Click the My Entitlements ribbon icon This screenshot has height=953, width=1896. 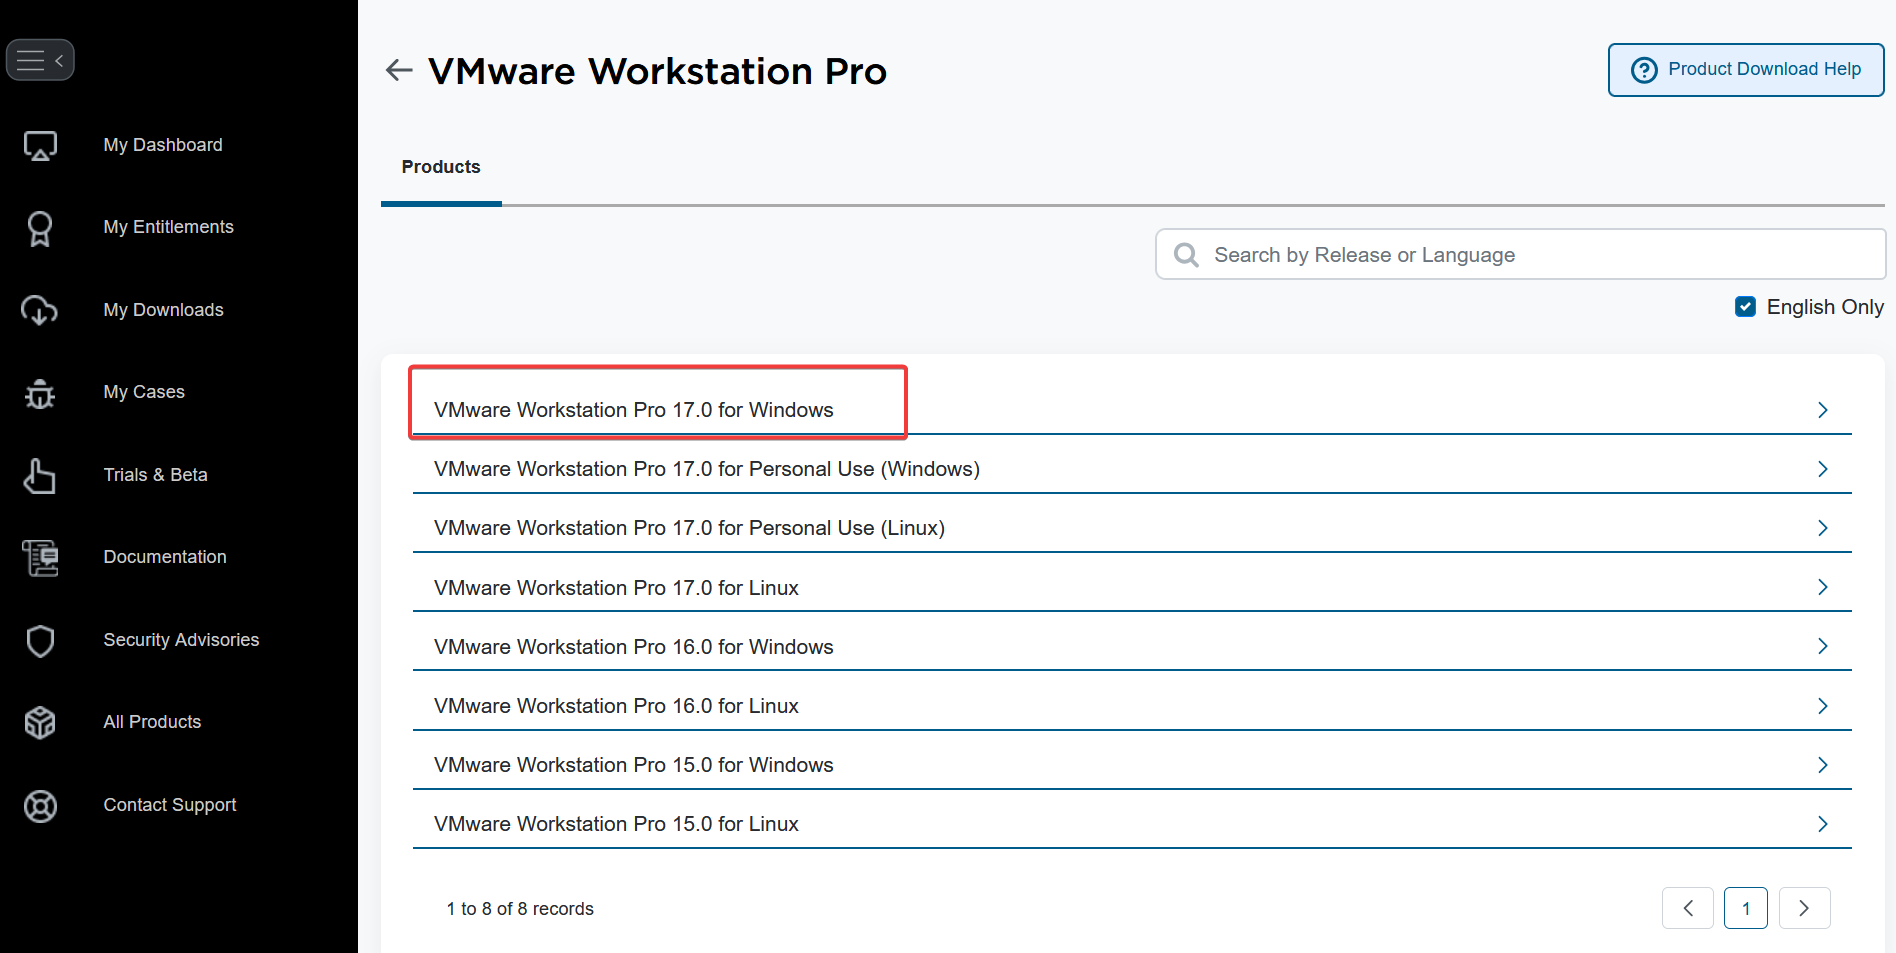click(x=40, y=228)
